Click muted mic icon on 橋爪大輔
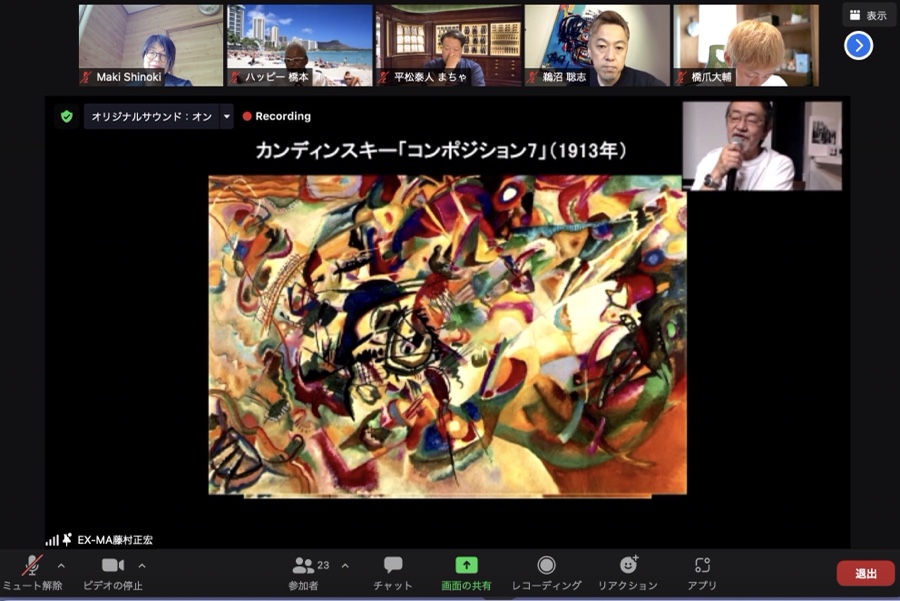Image resolution: width=900 pixels, height=601 pixels. (x=681, y=77)
